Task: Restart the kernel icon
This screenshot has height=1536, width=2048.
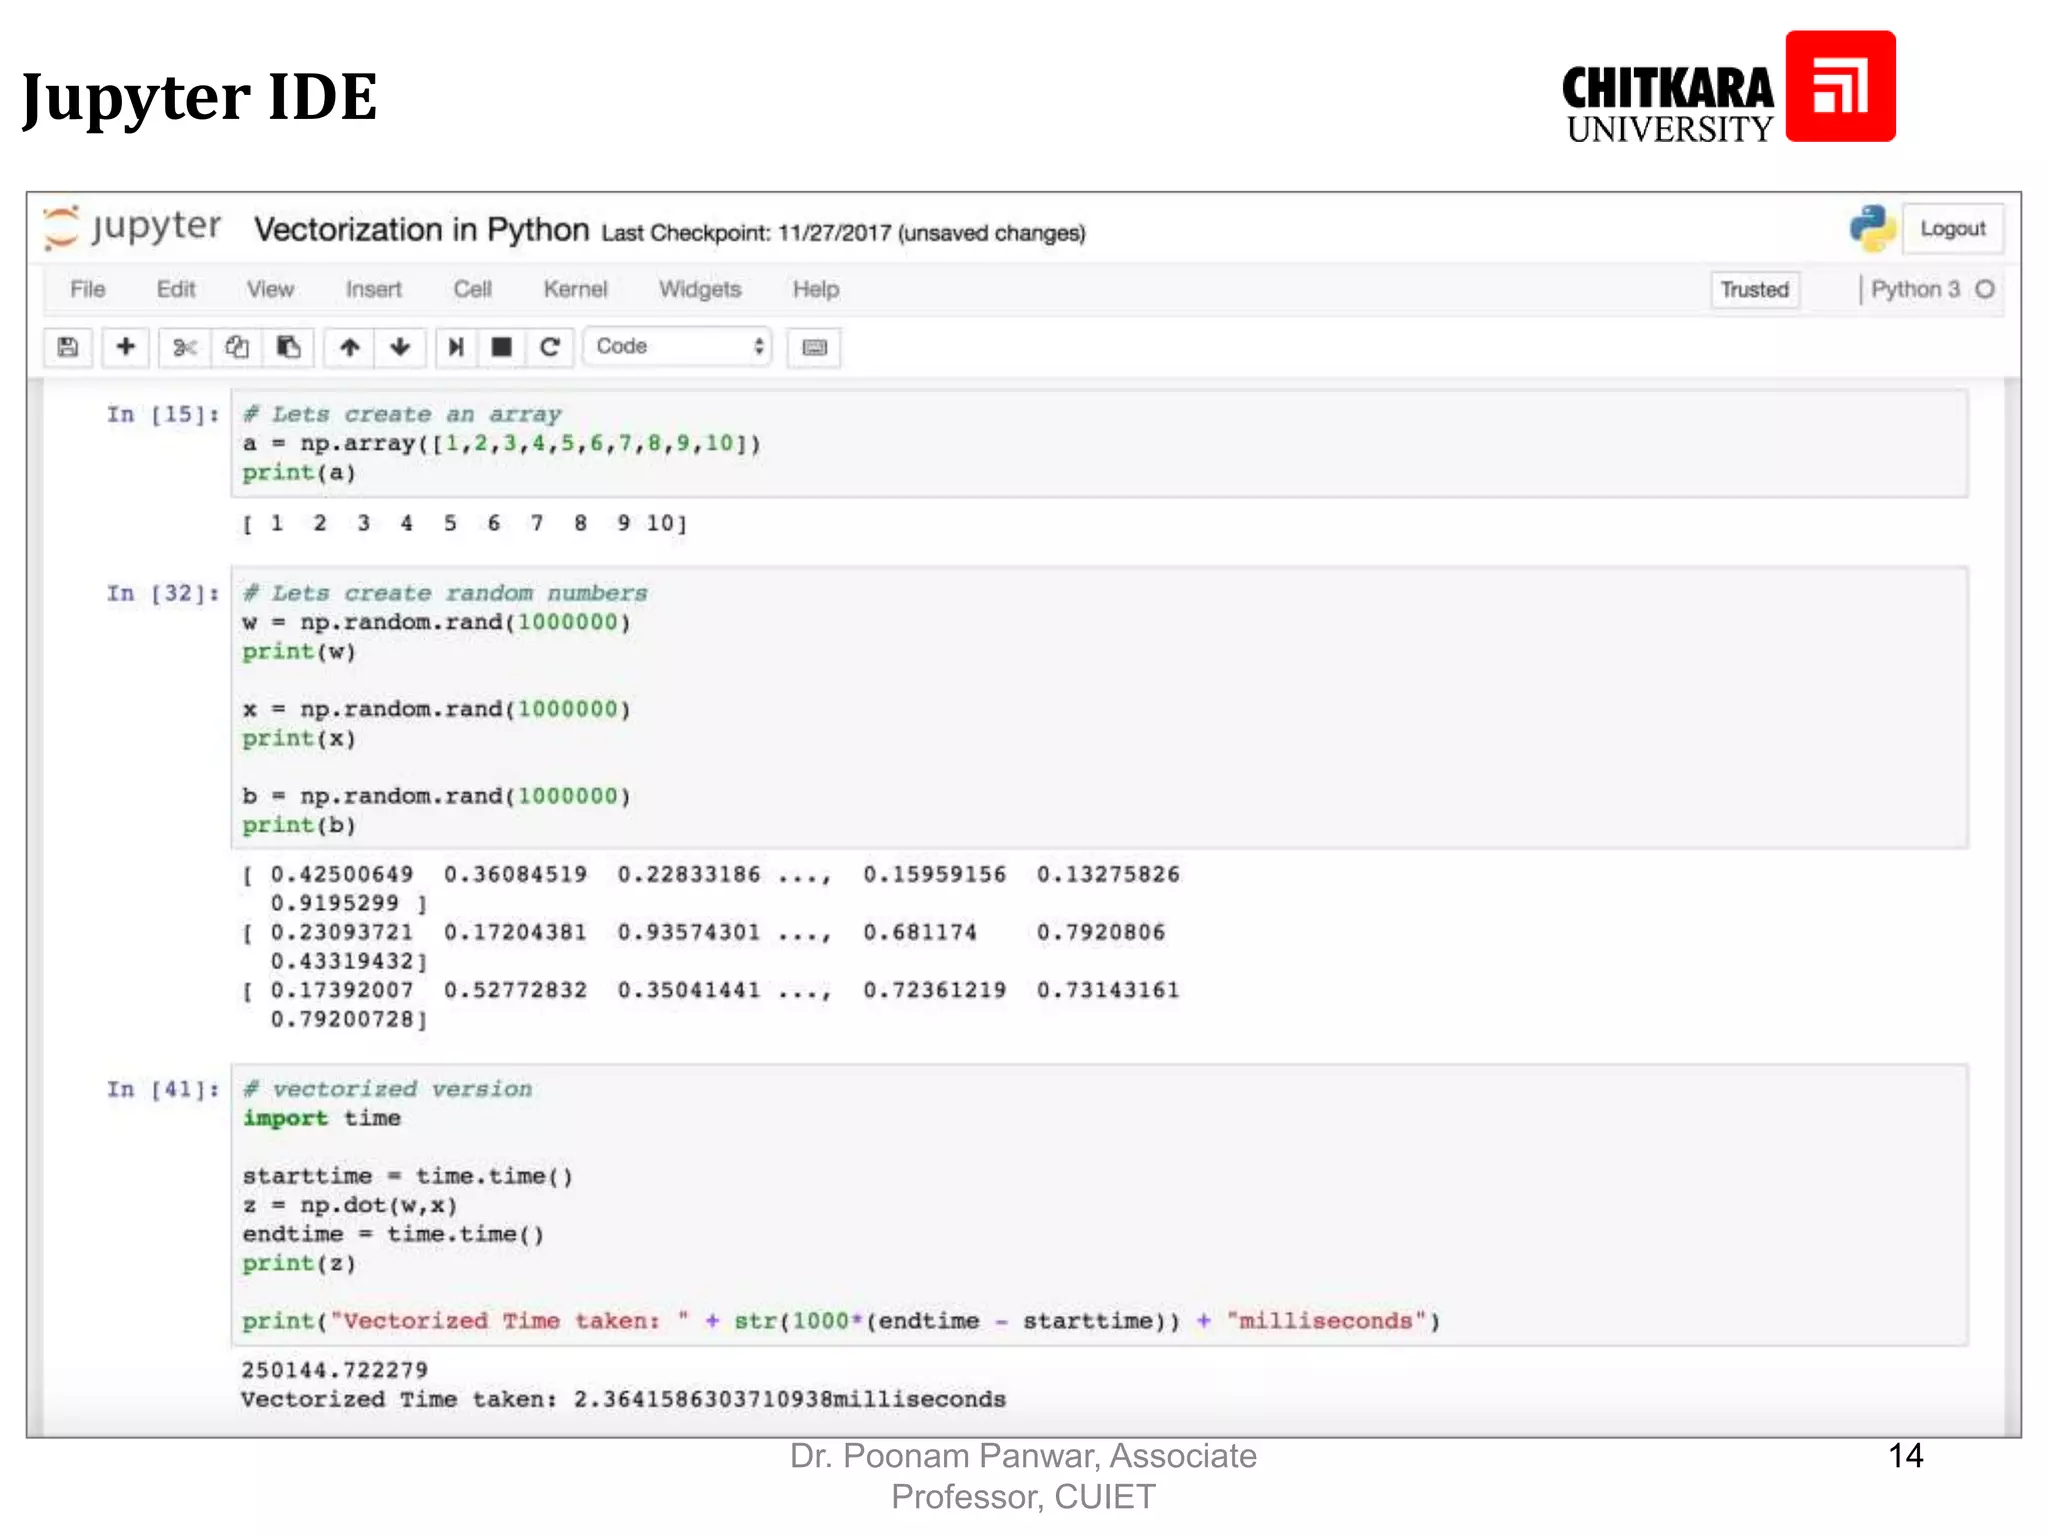Action: pos(549,347)
